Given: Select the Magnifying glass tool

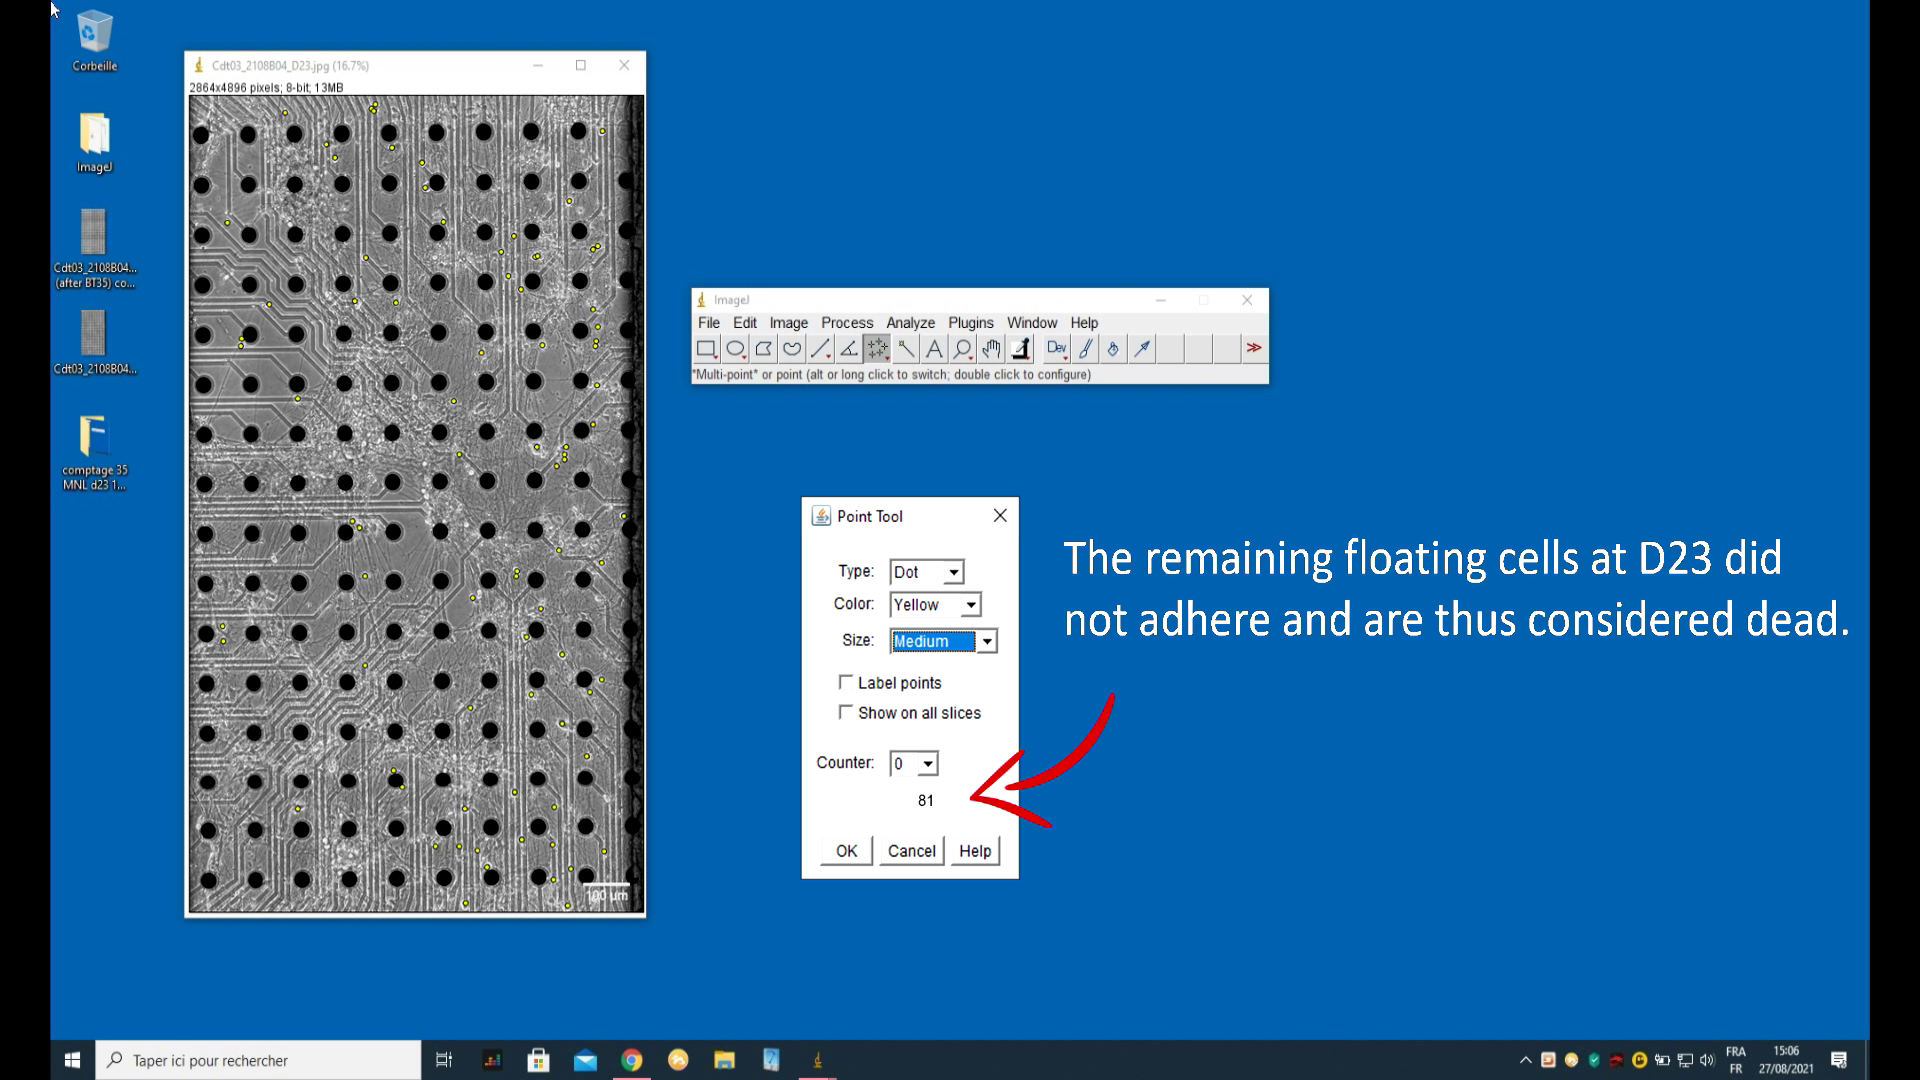Looking at the screenshot, I should 962,348.
